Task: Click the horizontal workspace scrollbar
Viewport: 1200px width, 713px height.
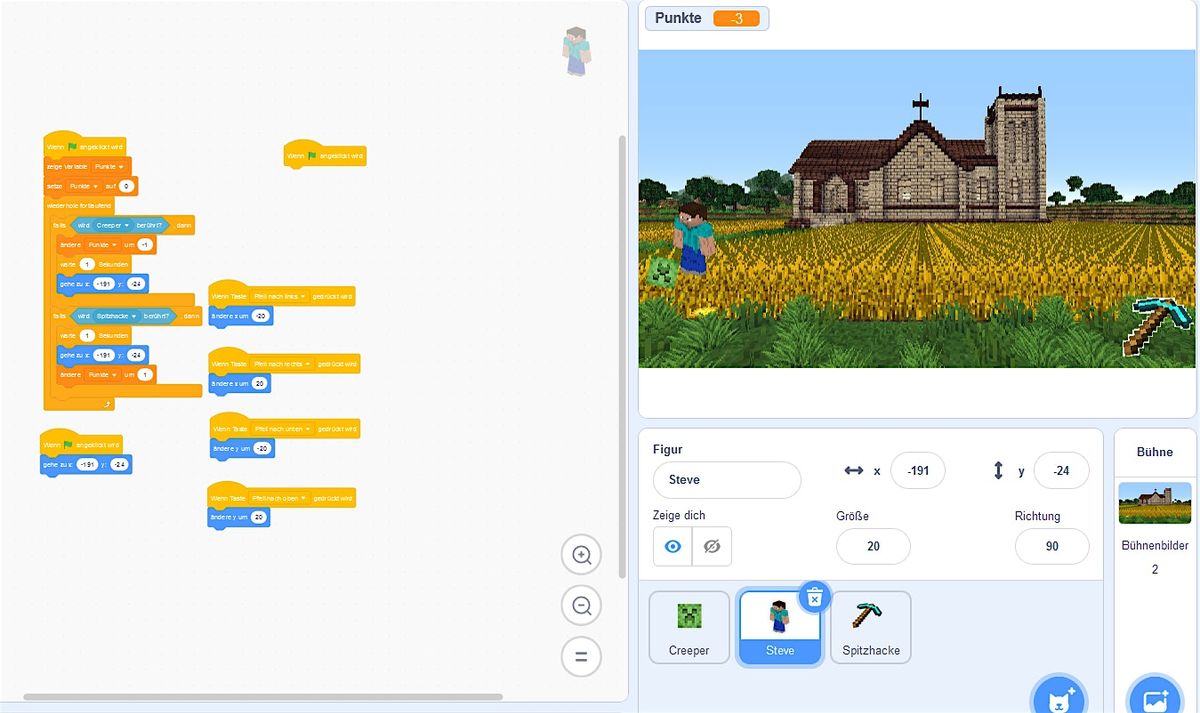Action: 263,697
